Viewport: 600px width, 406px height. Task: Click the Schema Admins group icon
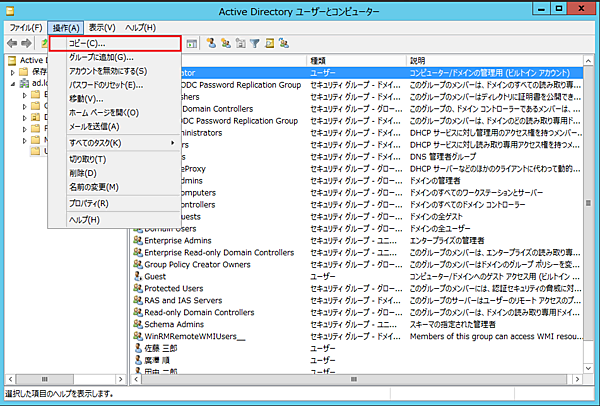pyautogui.click(x=138, y=324)
